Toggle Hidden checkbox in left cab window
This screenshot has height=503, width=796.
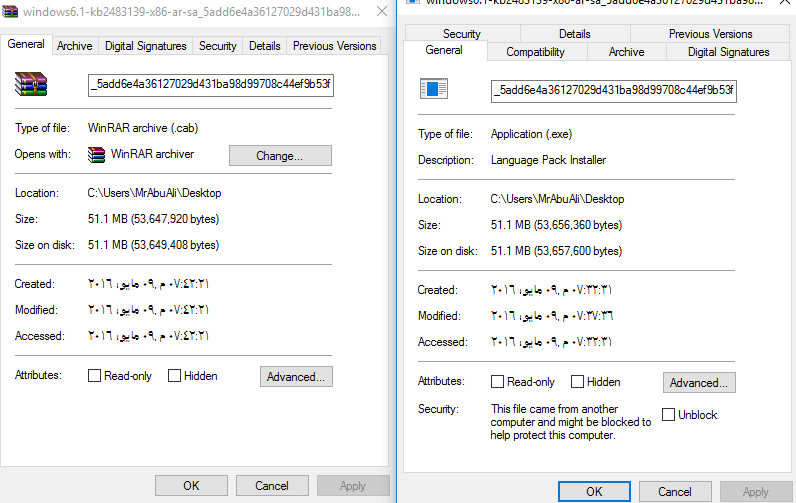tap(174, 376)
